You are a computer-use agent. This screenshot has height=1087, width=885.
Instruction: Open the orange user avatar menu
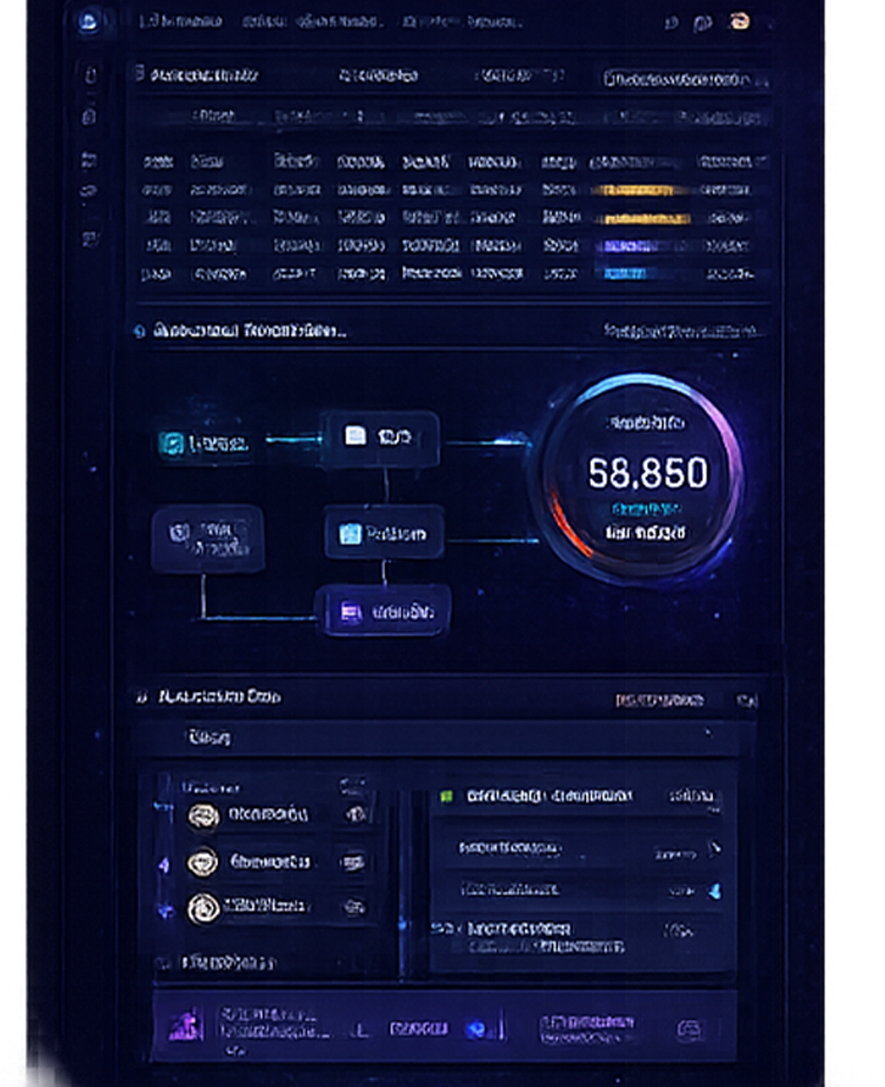740,22
